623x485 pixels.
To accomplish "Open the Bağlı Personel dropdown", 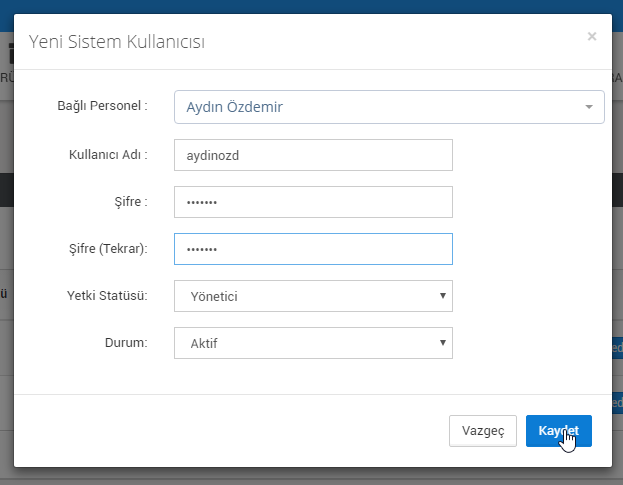I will pos(389,107).
